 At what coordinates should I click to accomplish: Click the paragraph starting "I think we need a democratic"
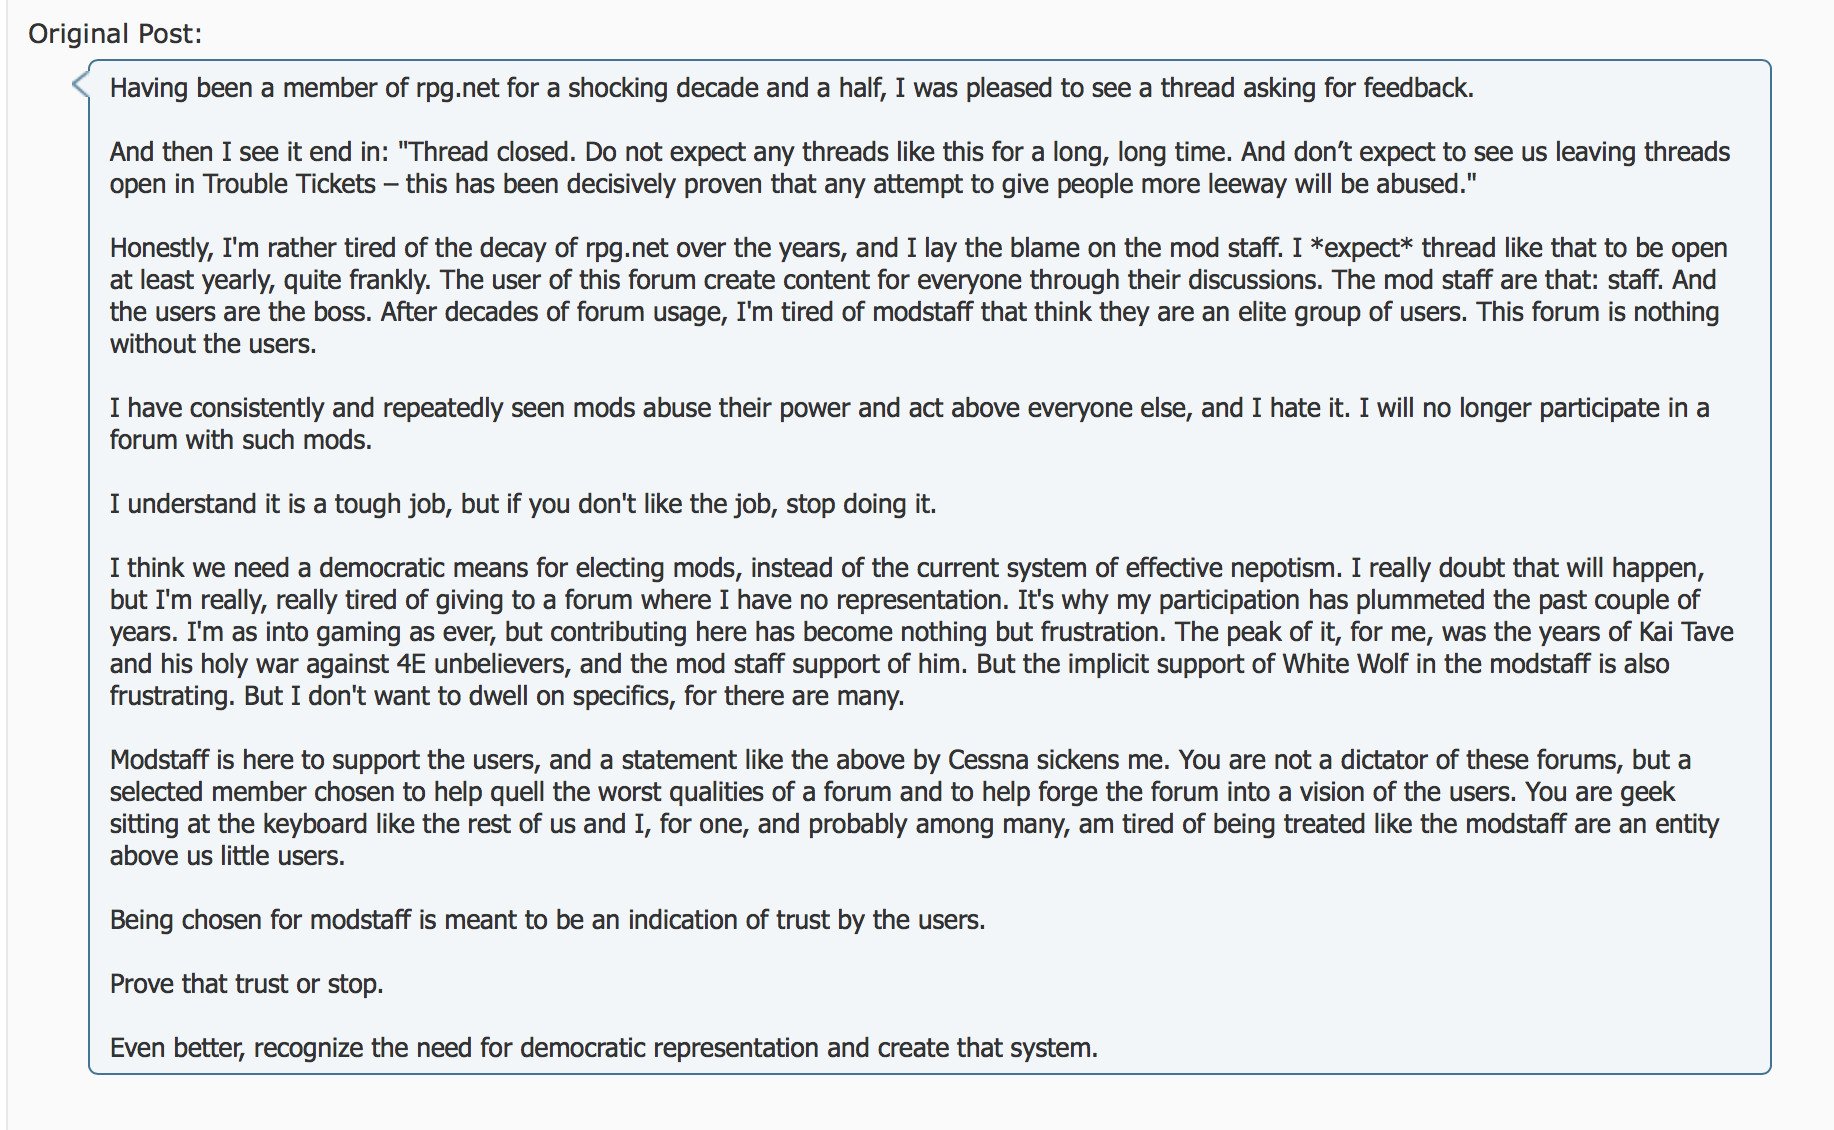click(x=921, y=632)
